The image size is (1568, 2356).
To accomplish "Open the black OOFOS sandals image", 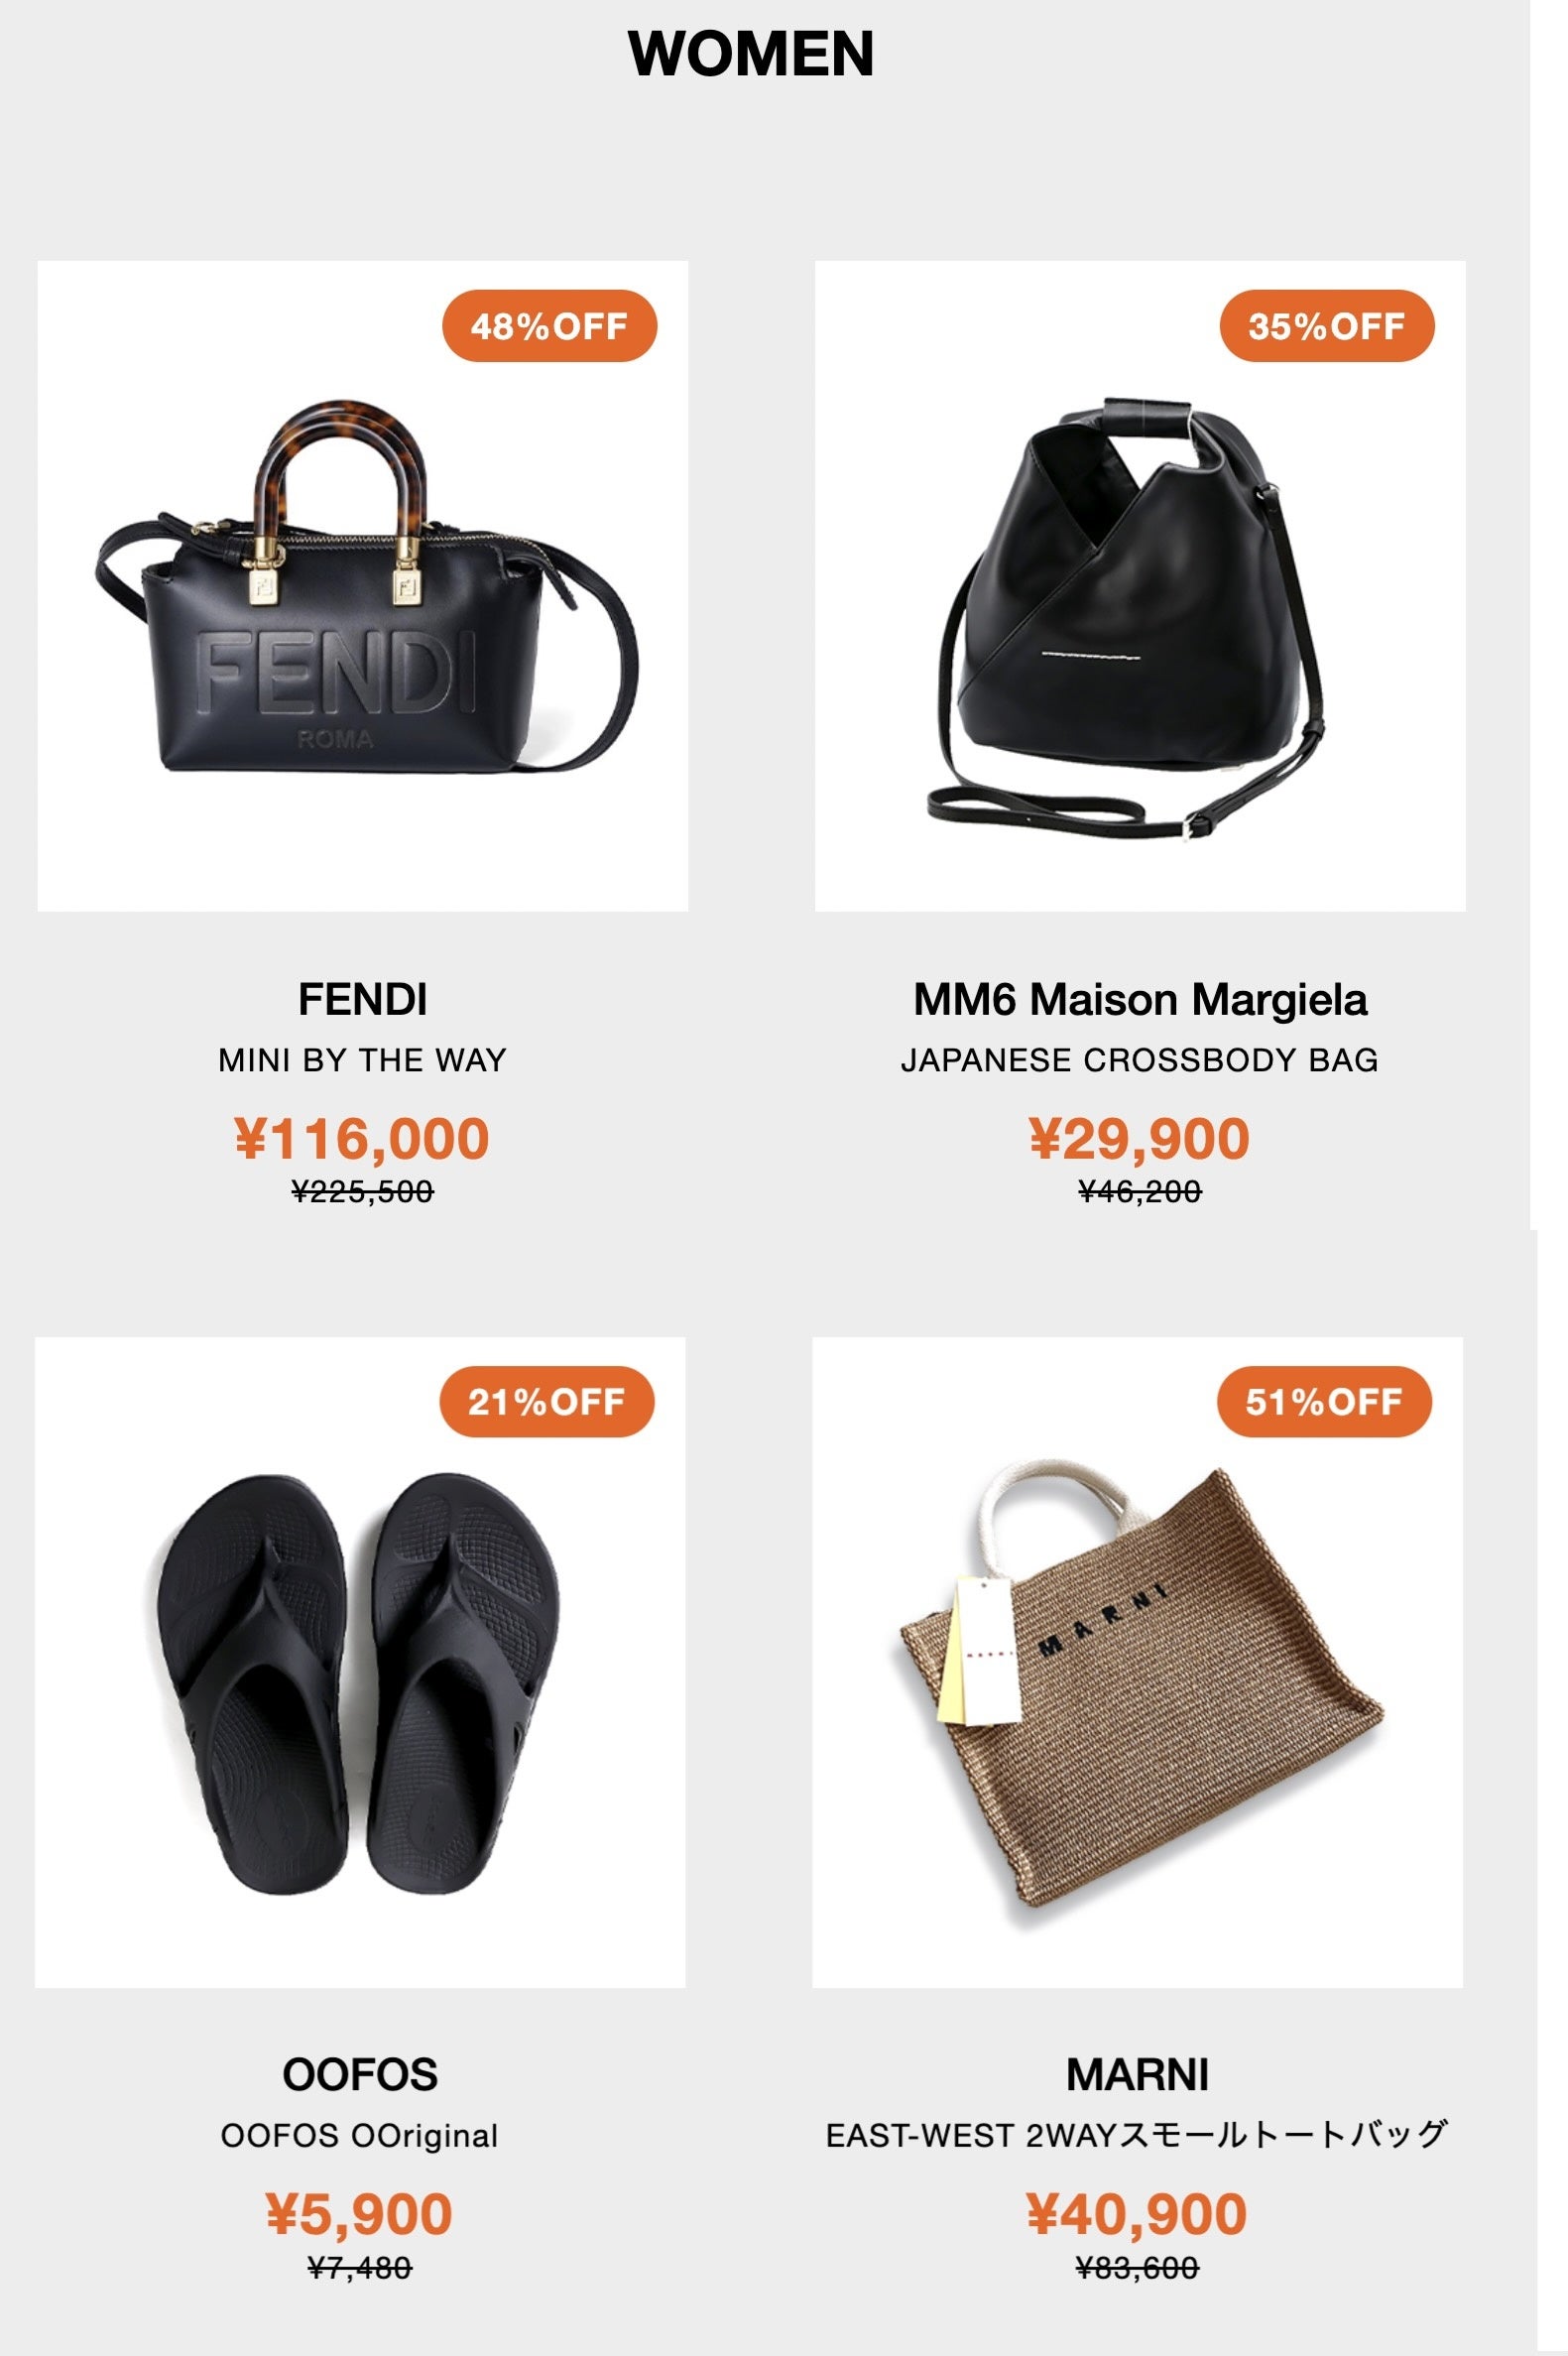I will point(360,1662).
